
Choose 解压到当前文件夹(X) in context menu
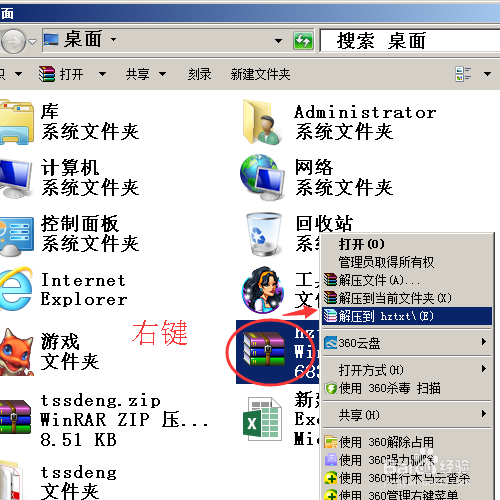click(407, 298)
